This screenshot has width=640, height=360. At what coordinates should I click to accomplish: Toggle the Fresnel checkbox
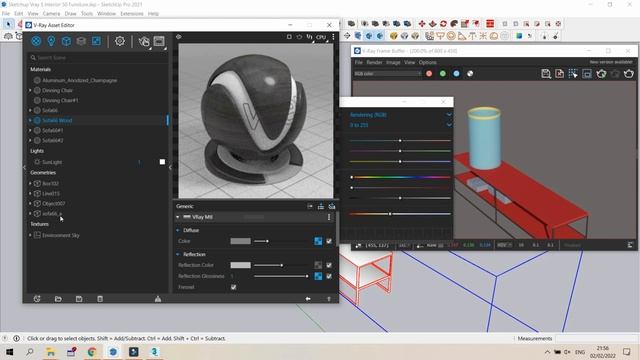click(x=233, y=287)
